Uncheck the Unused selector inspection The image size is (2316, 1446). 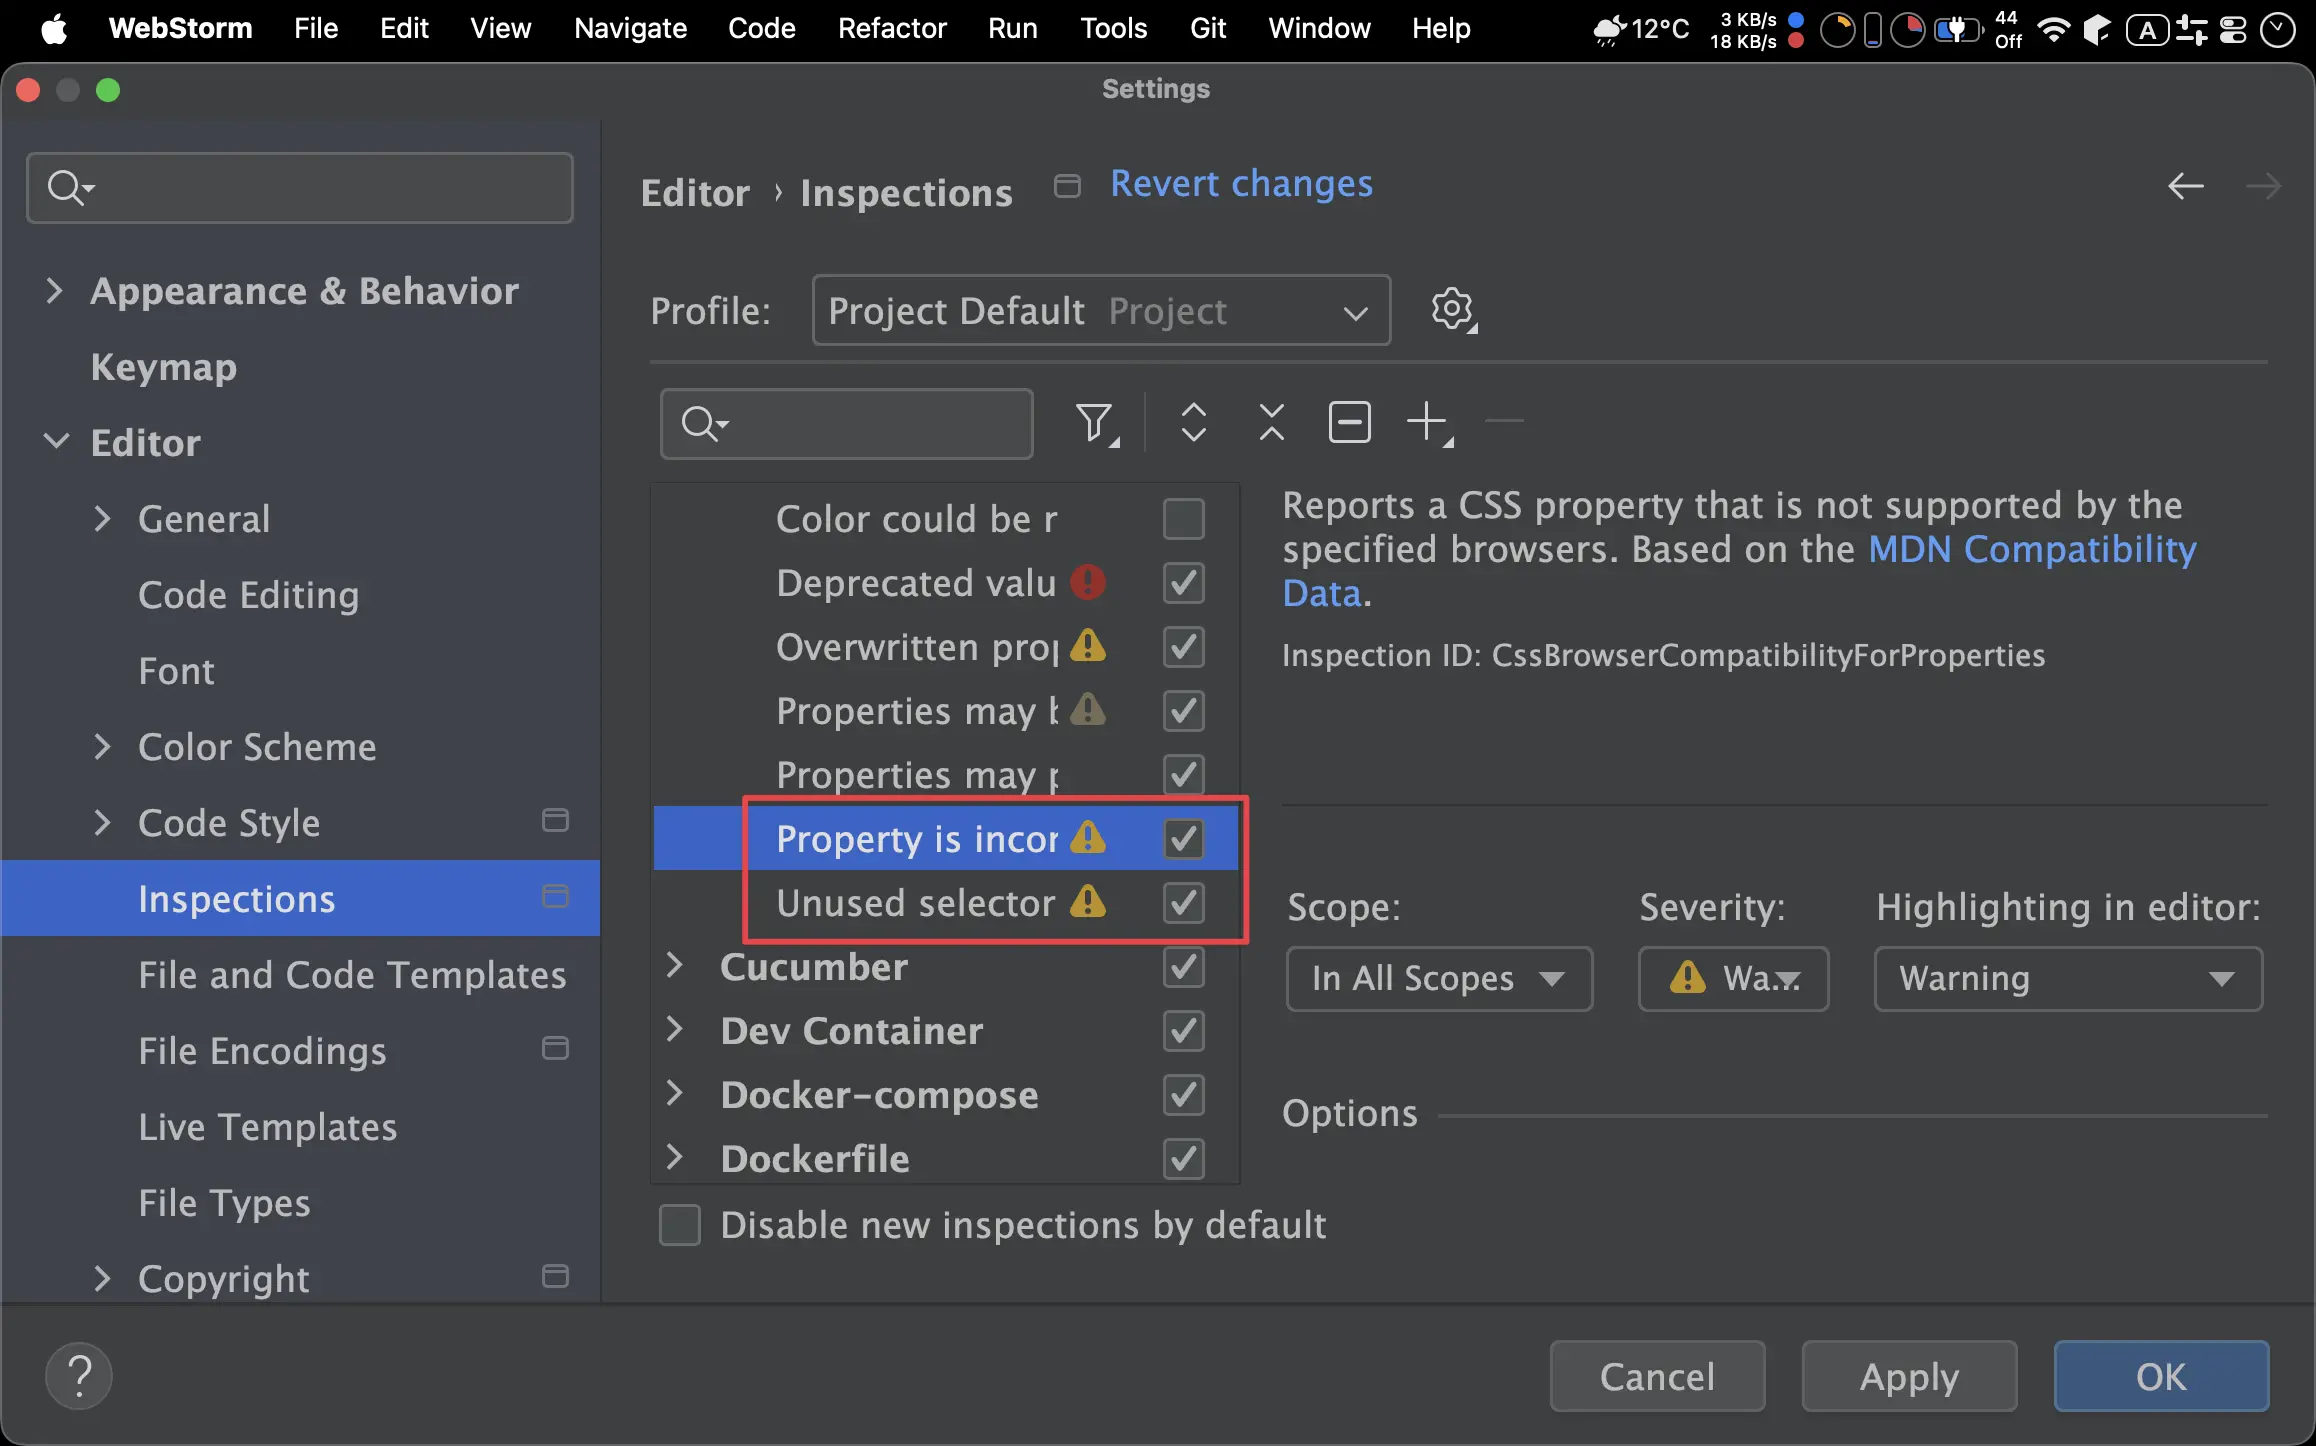point(1183,903)
